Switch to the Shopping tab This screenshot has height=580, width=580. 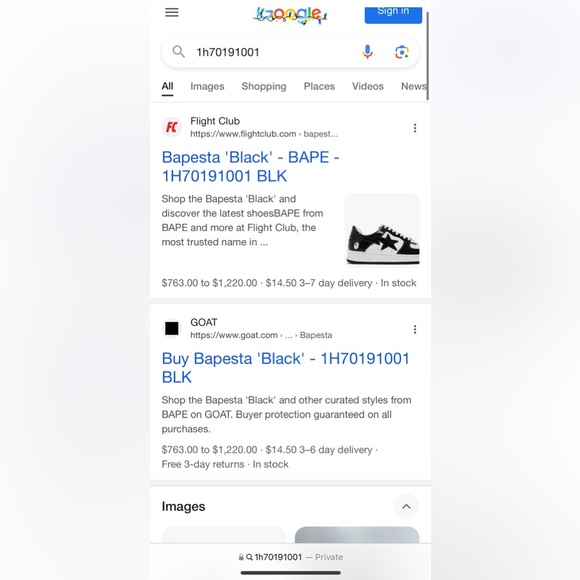tap(264, 86)
